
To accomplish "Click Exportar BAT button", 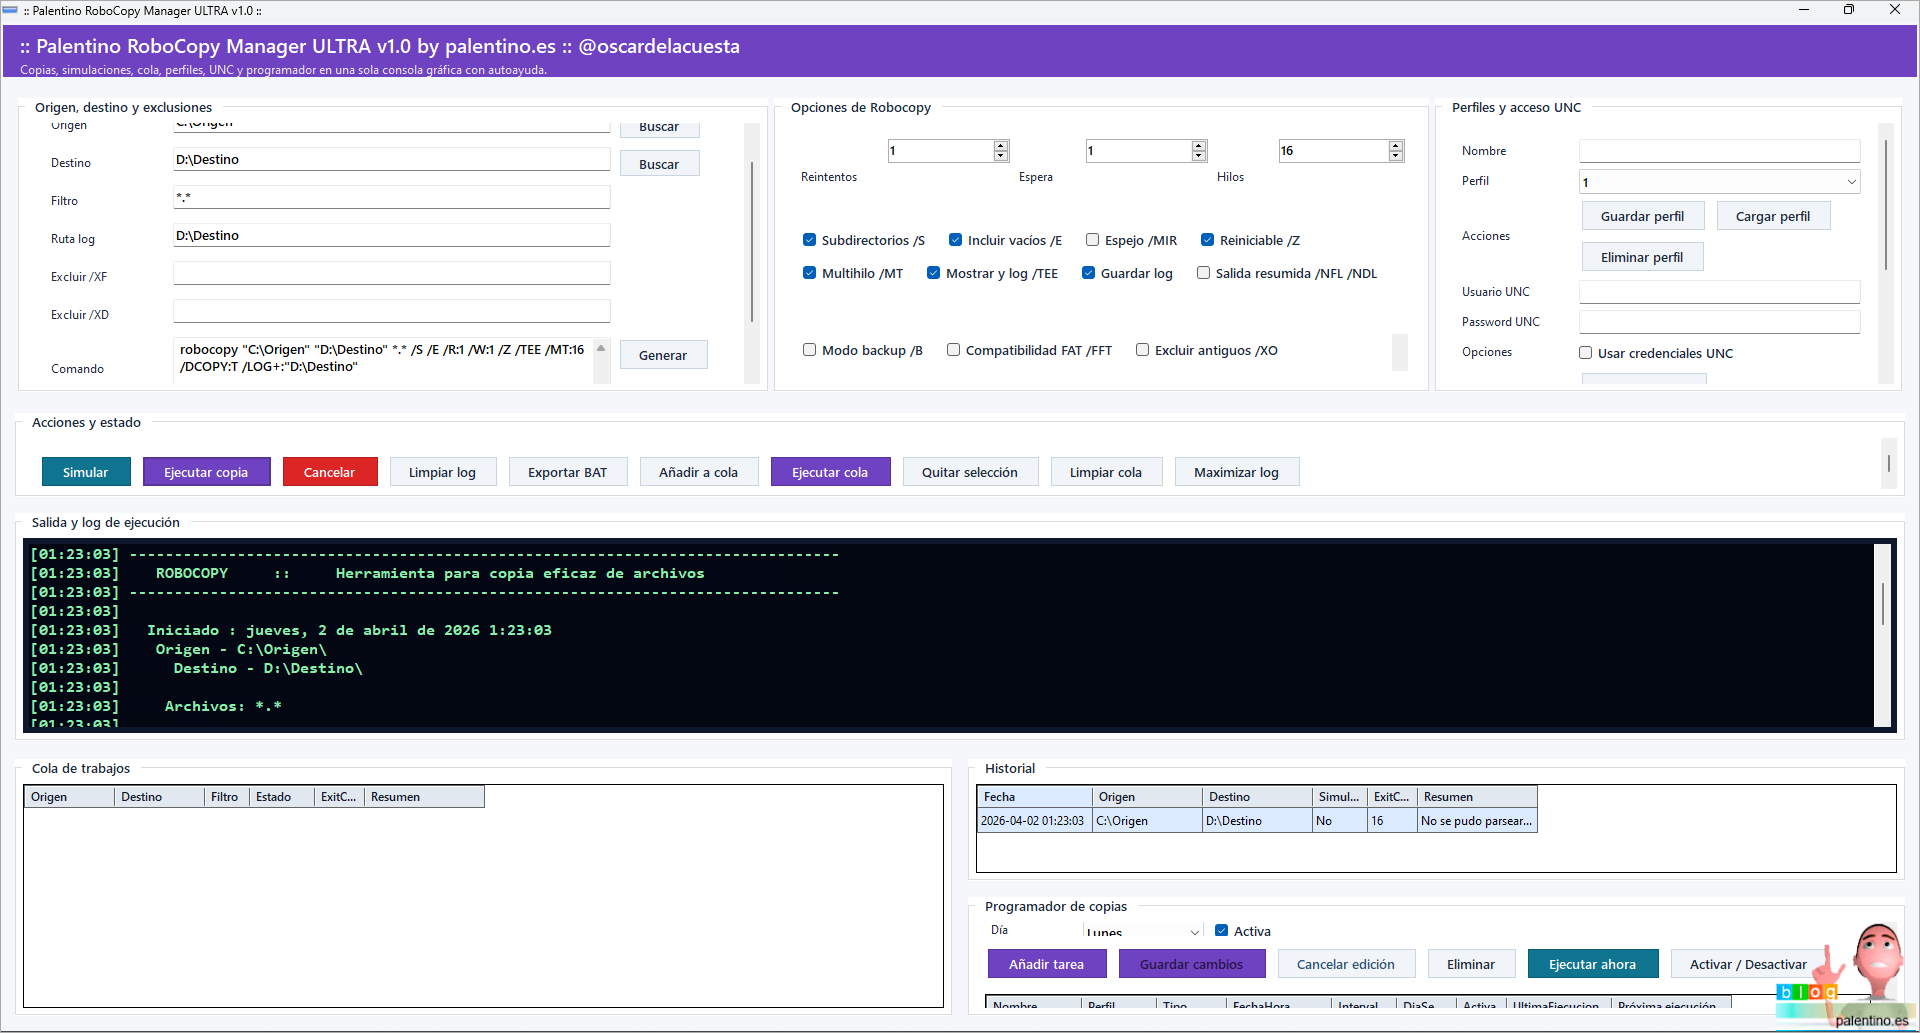I will (x=567, y=472).
